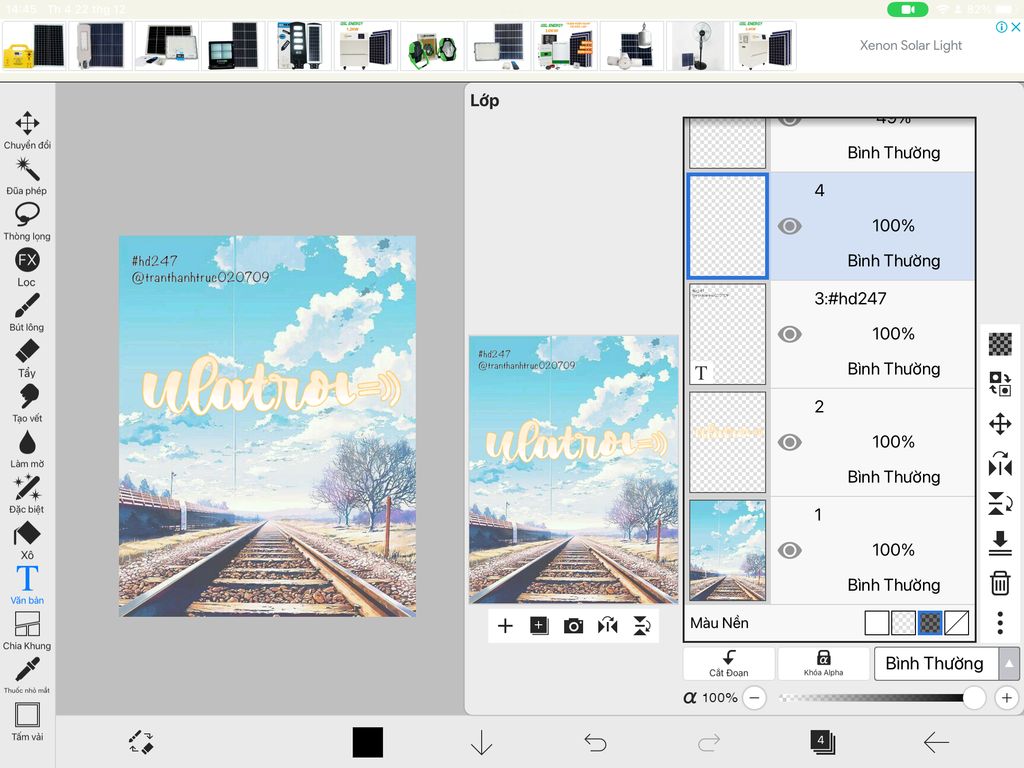Select the Tạo vết smudge tool

(x=27, y=404)
